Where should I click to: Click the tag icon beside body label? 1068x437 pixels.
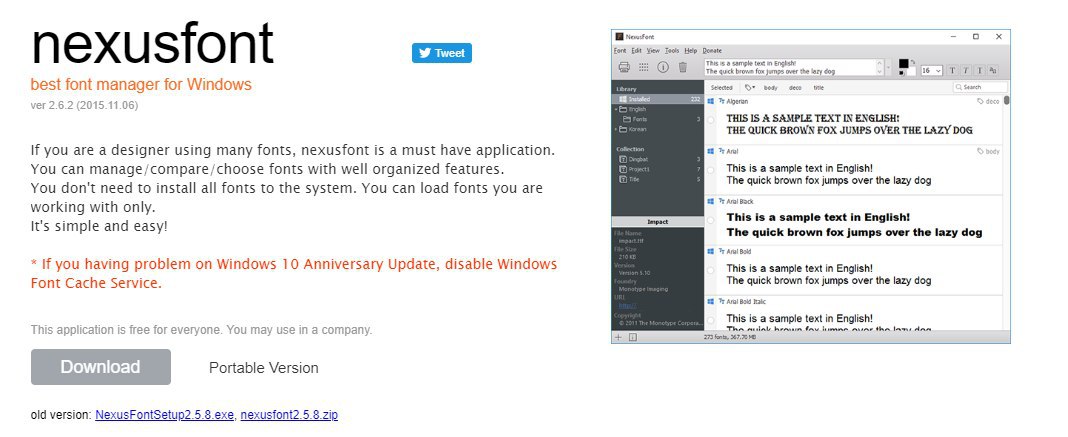point(980,151)
